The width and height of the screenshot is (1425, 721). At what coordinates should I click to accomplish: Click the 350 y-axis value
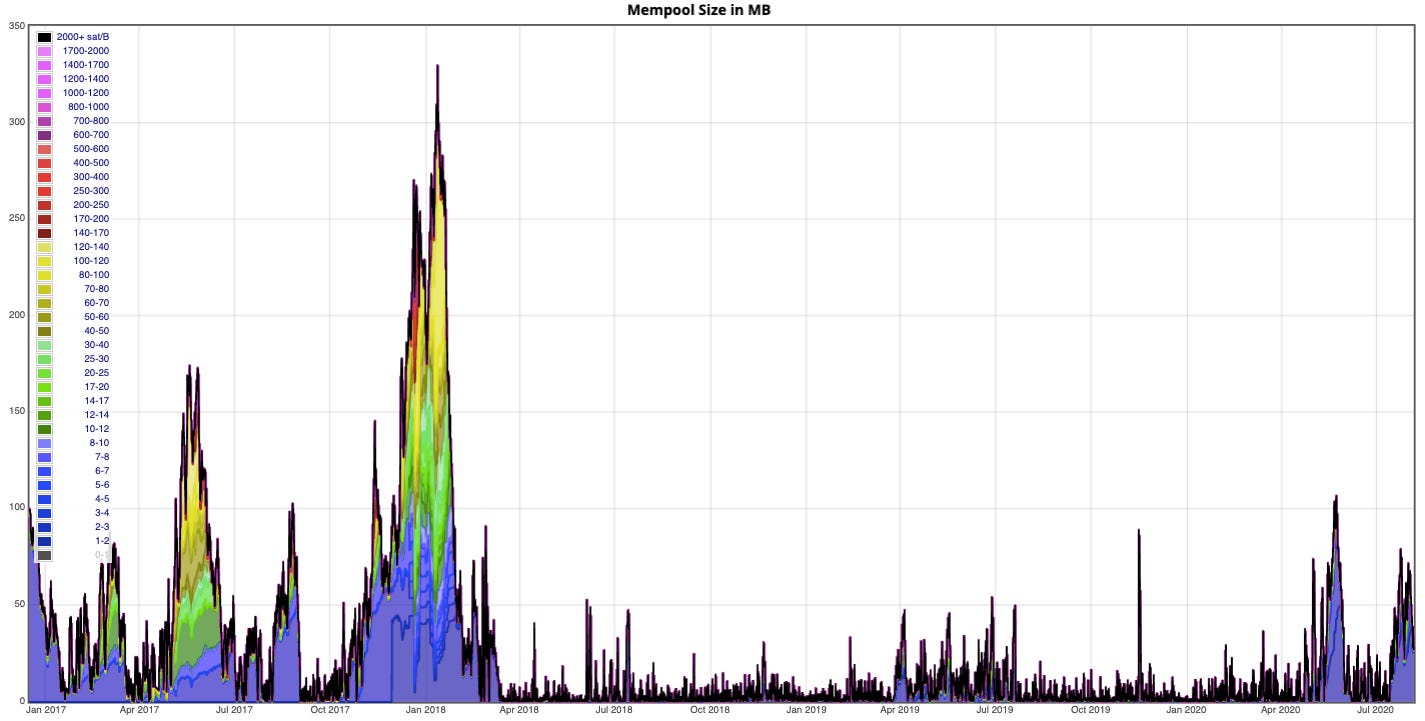tap(16, 26)
